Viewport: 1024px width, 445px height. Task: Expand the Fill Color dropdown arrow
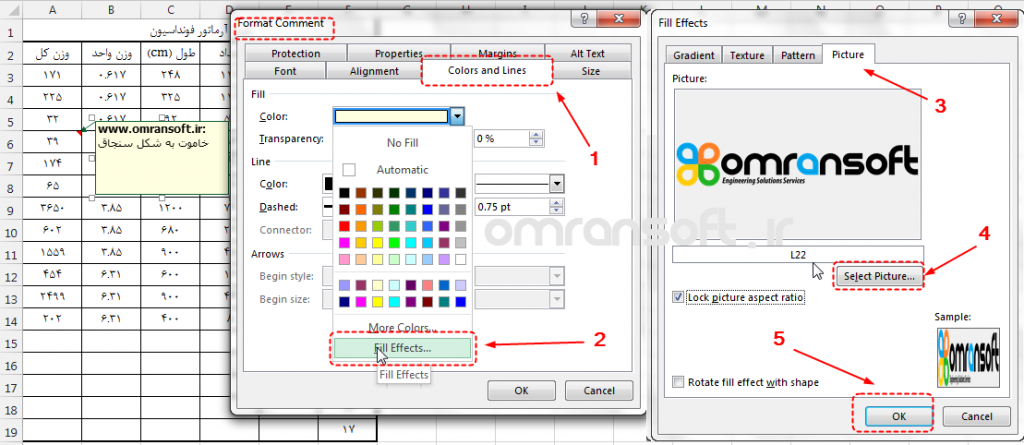point(458,116)
